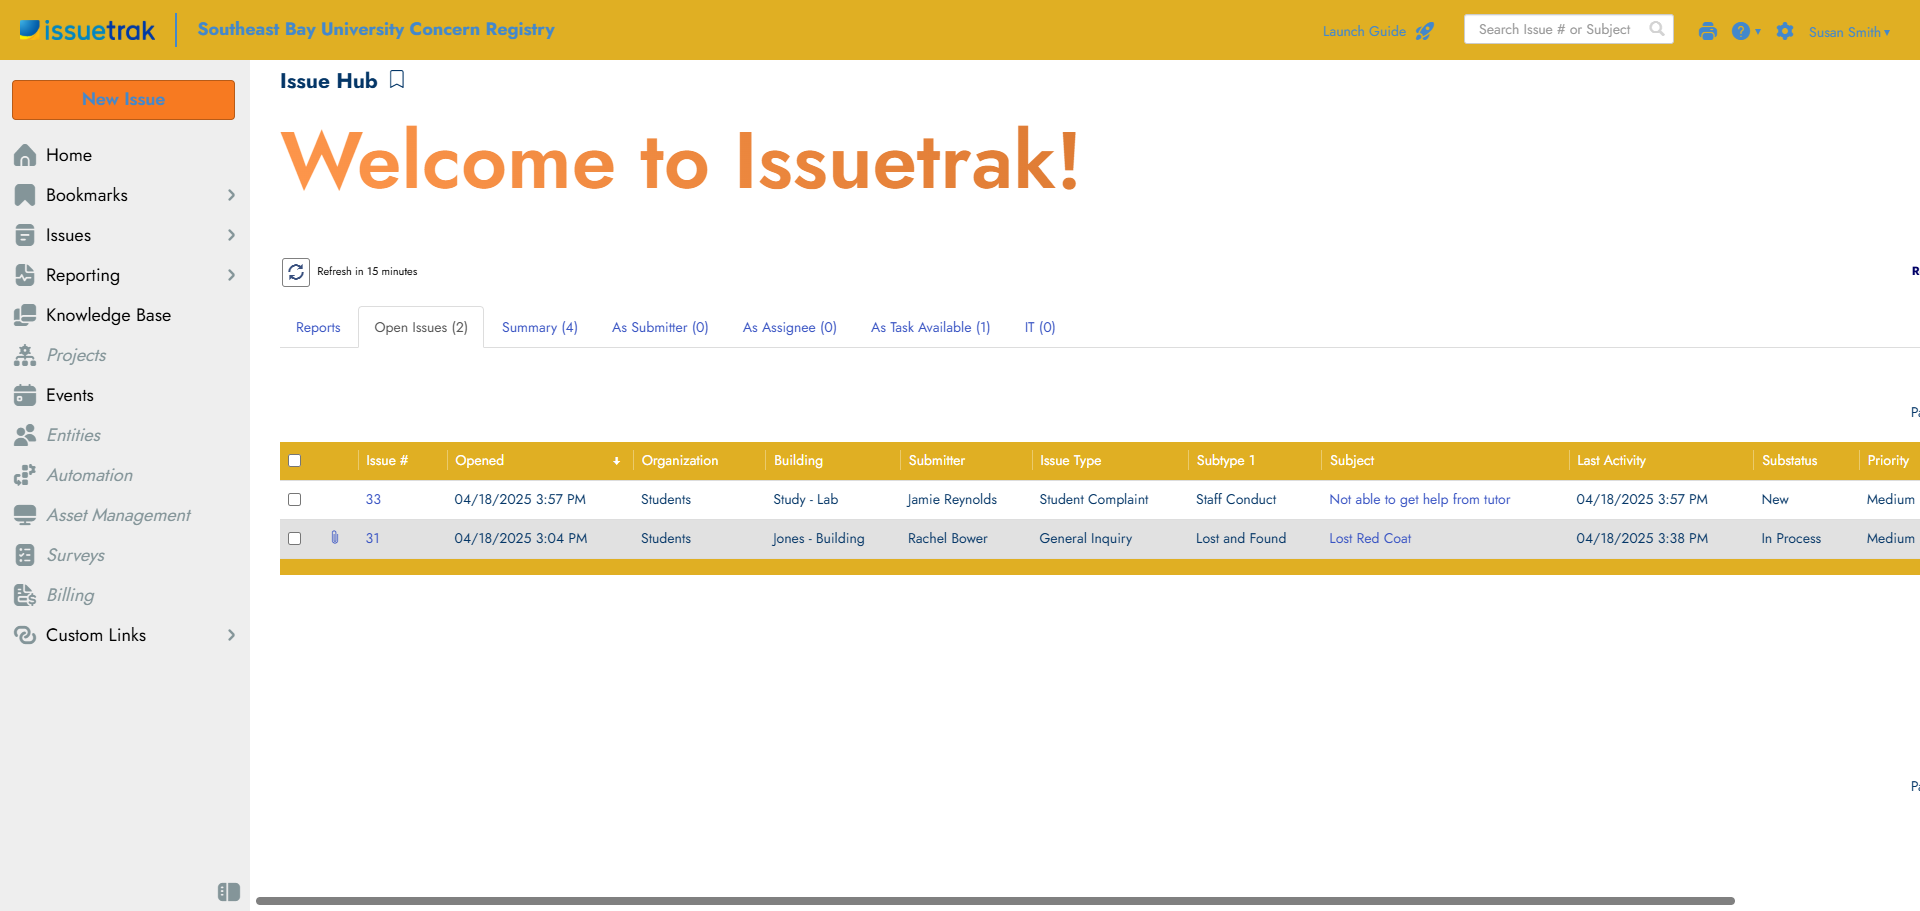Sort by the Subtype 1 column header

(x=1226, y=461)
